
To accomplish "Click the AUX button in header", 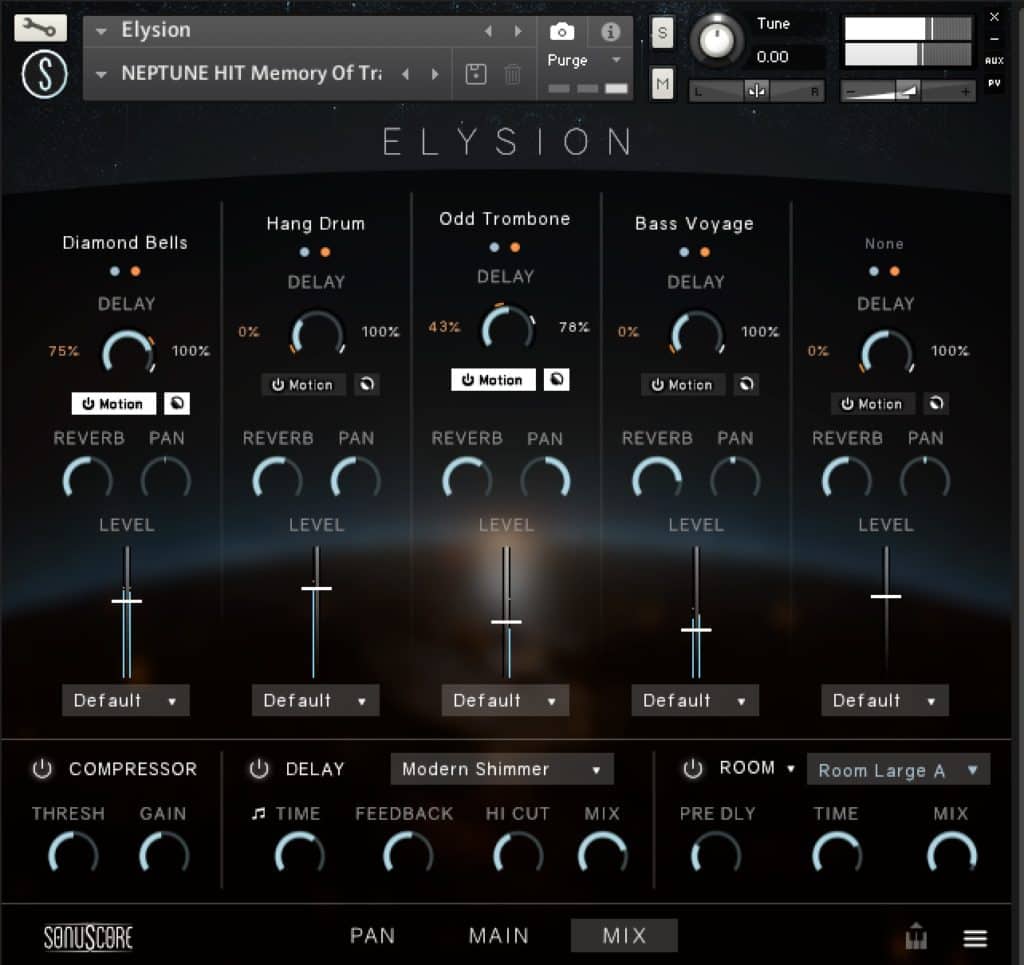I will pos(994,61).
